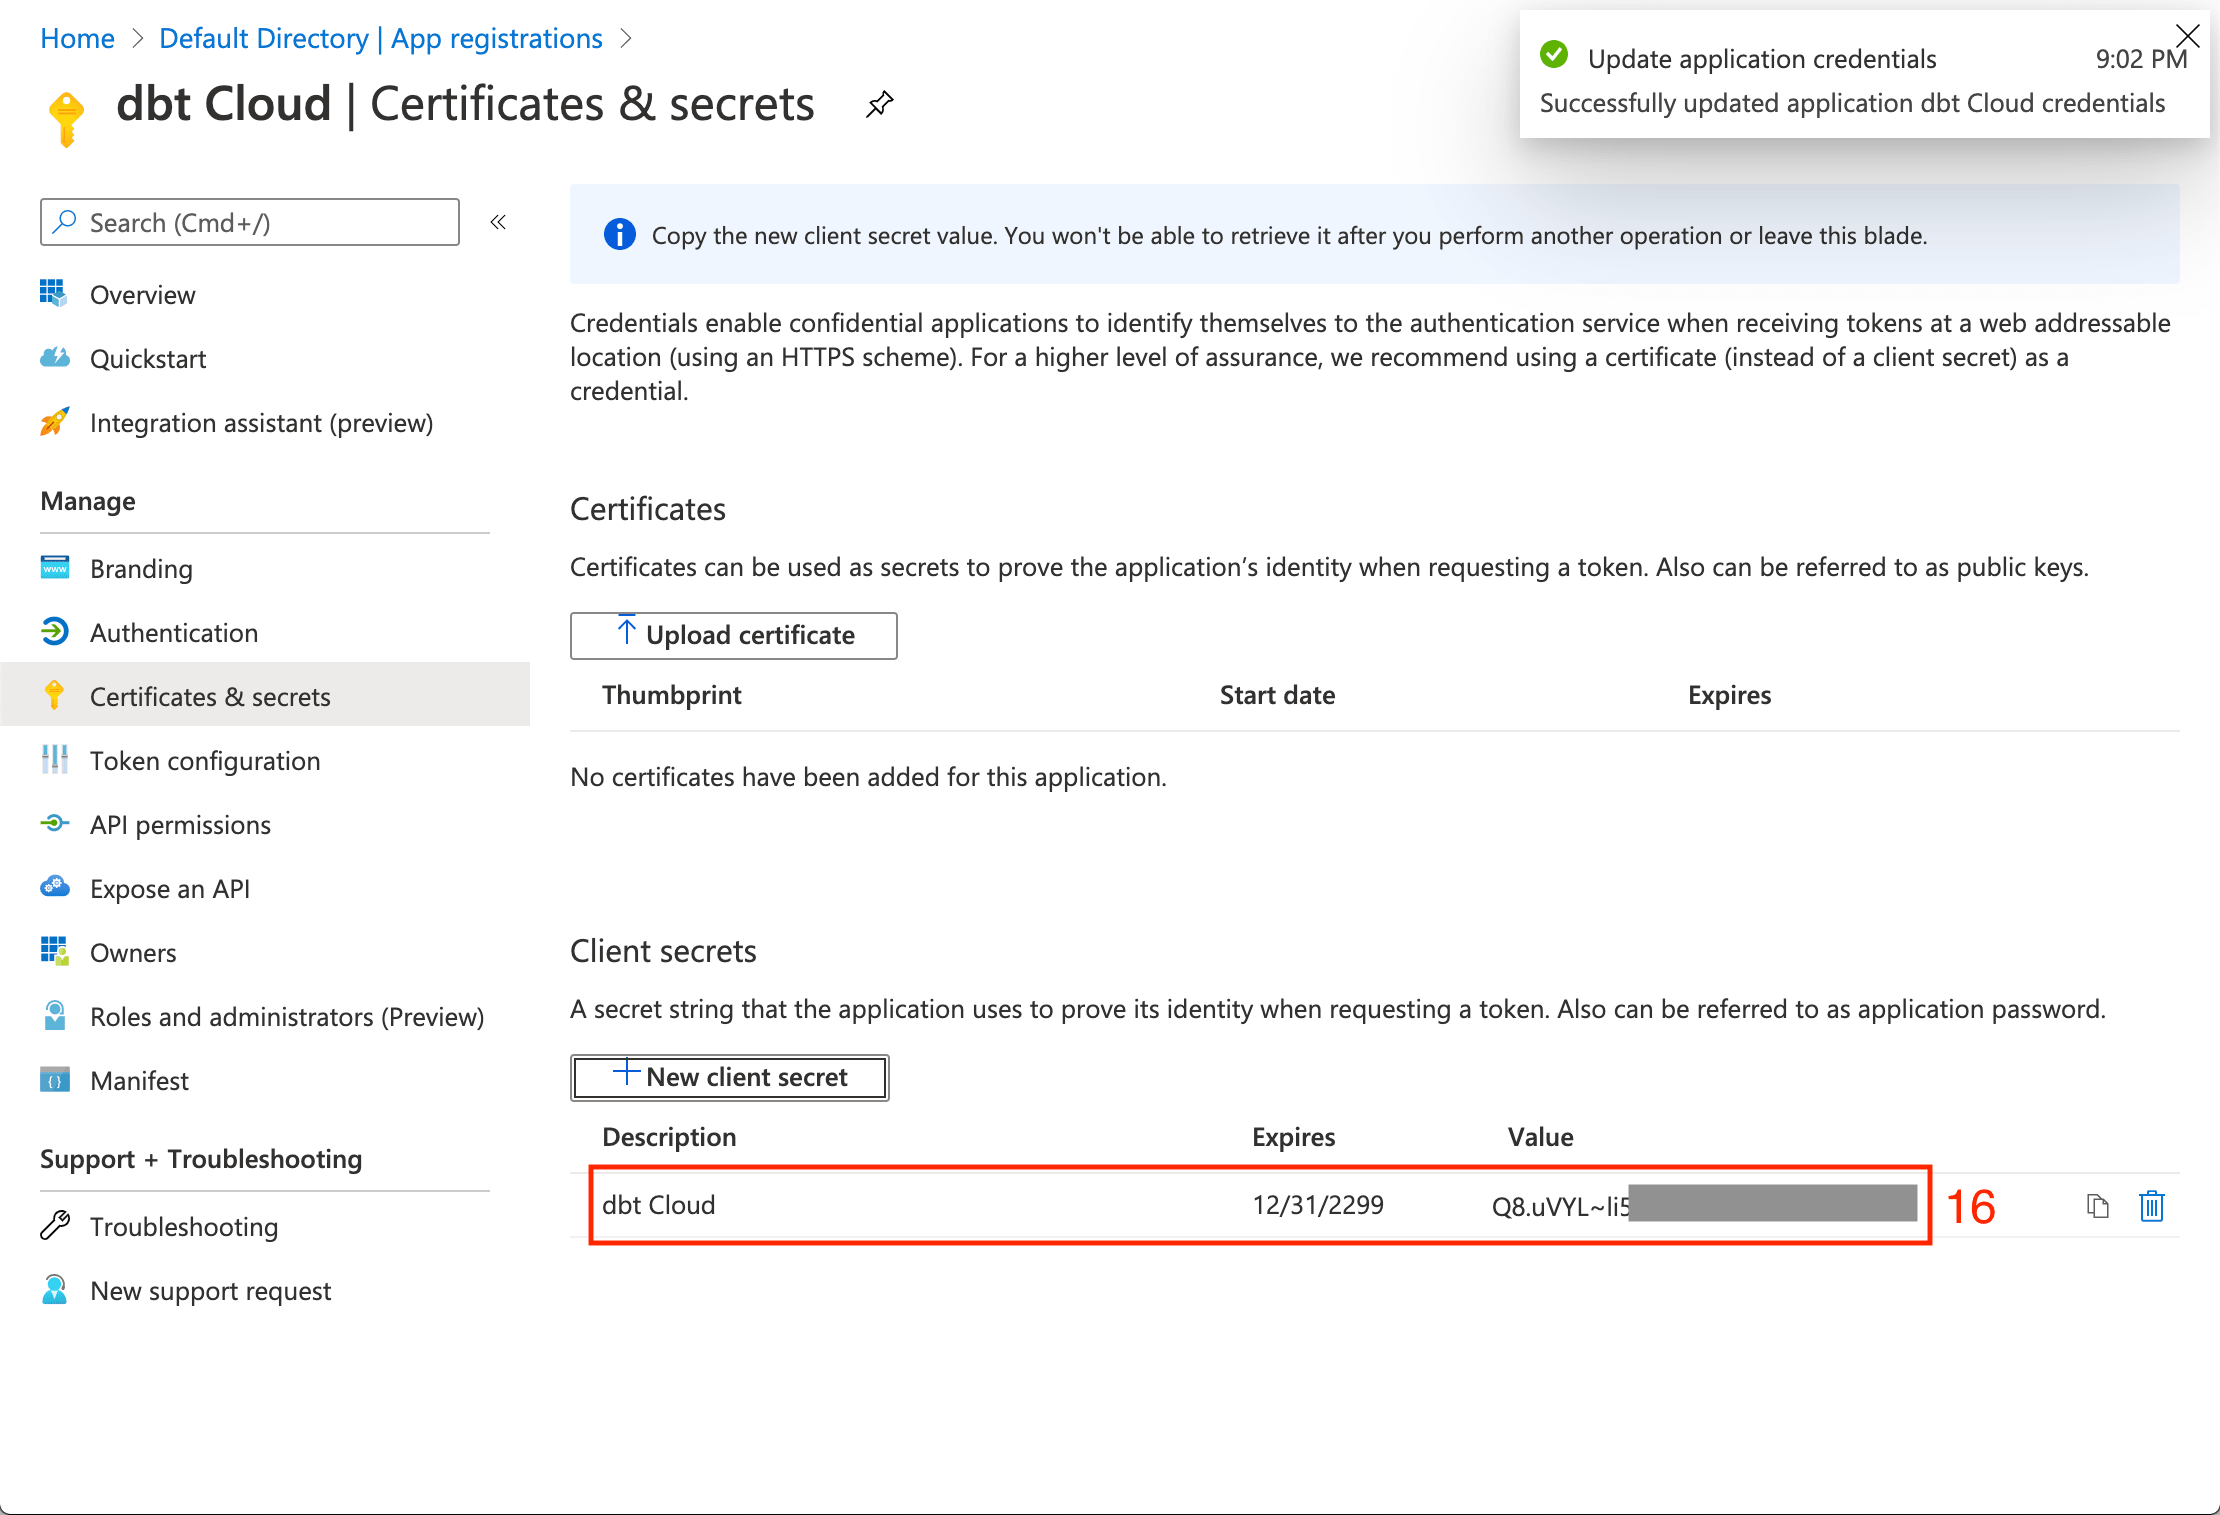The image size is (2220, 1515).
Task: Navigate to the Home breadcrumb
Action: pos(77,38)
